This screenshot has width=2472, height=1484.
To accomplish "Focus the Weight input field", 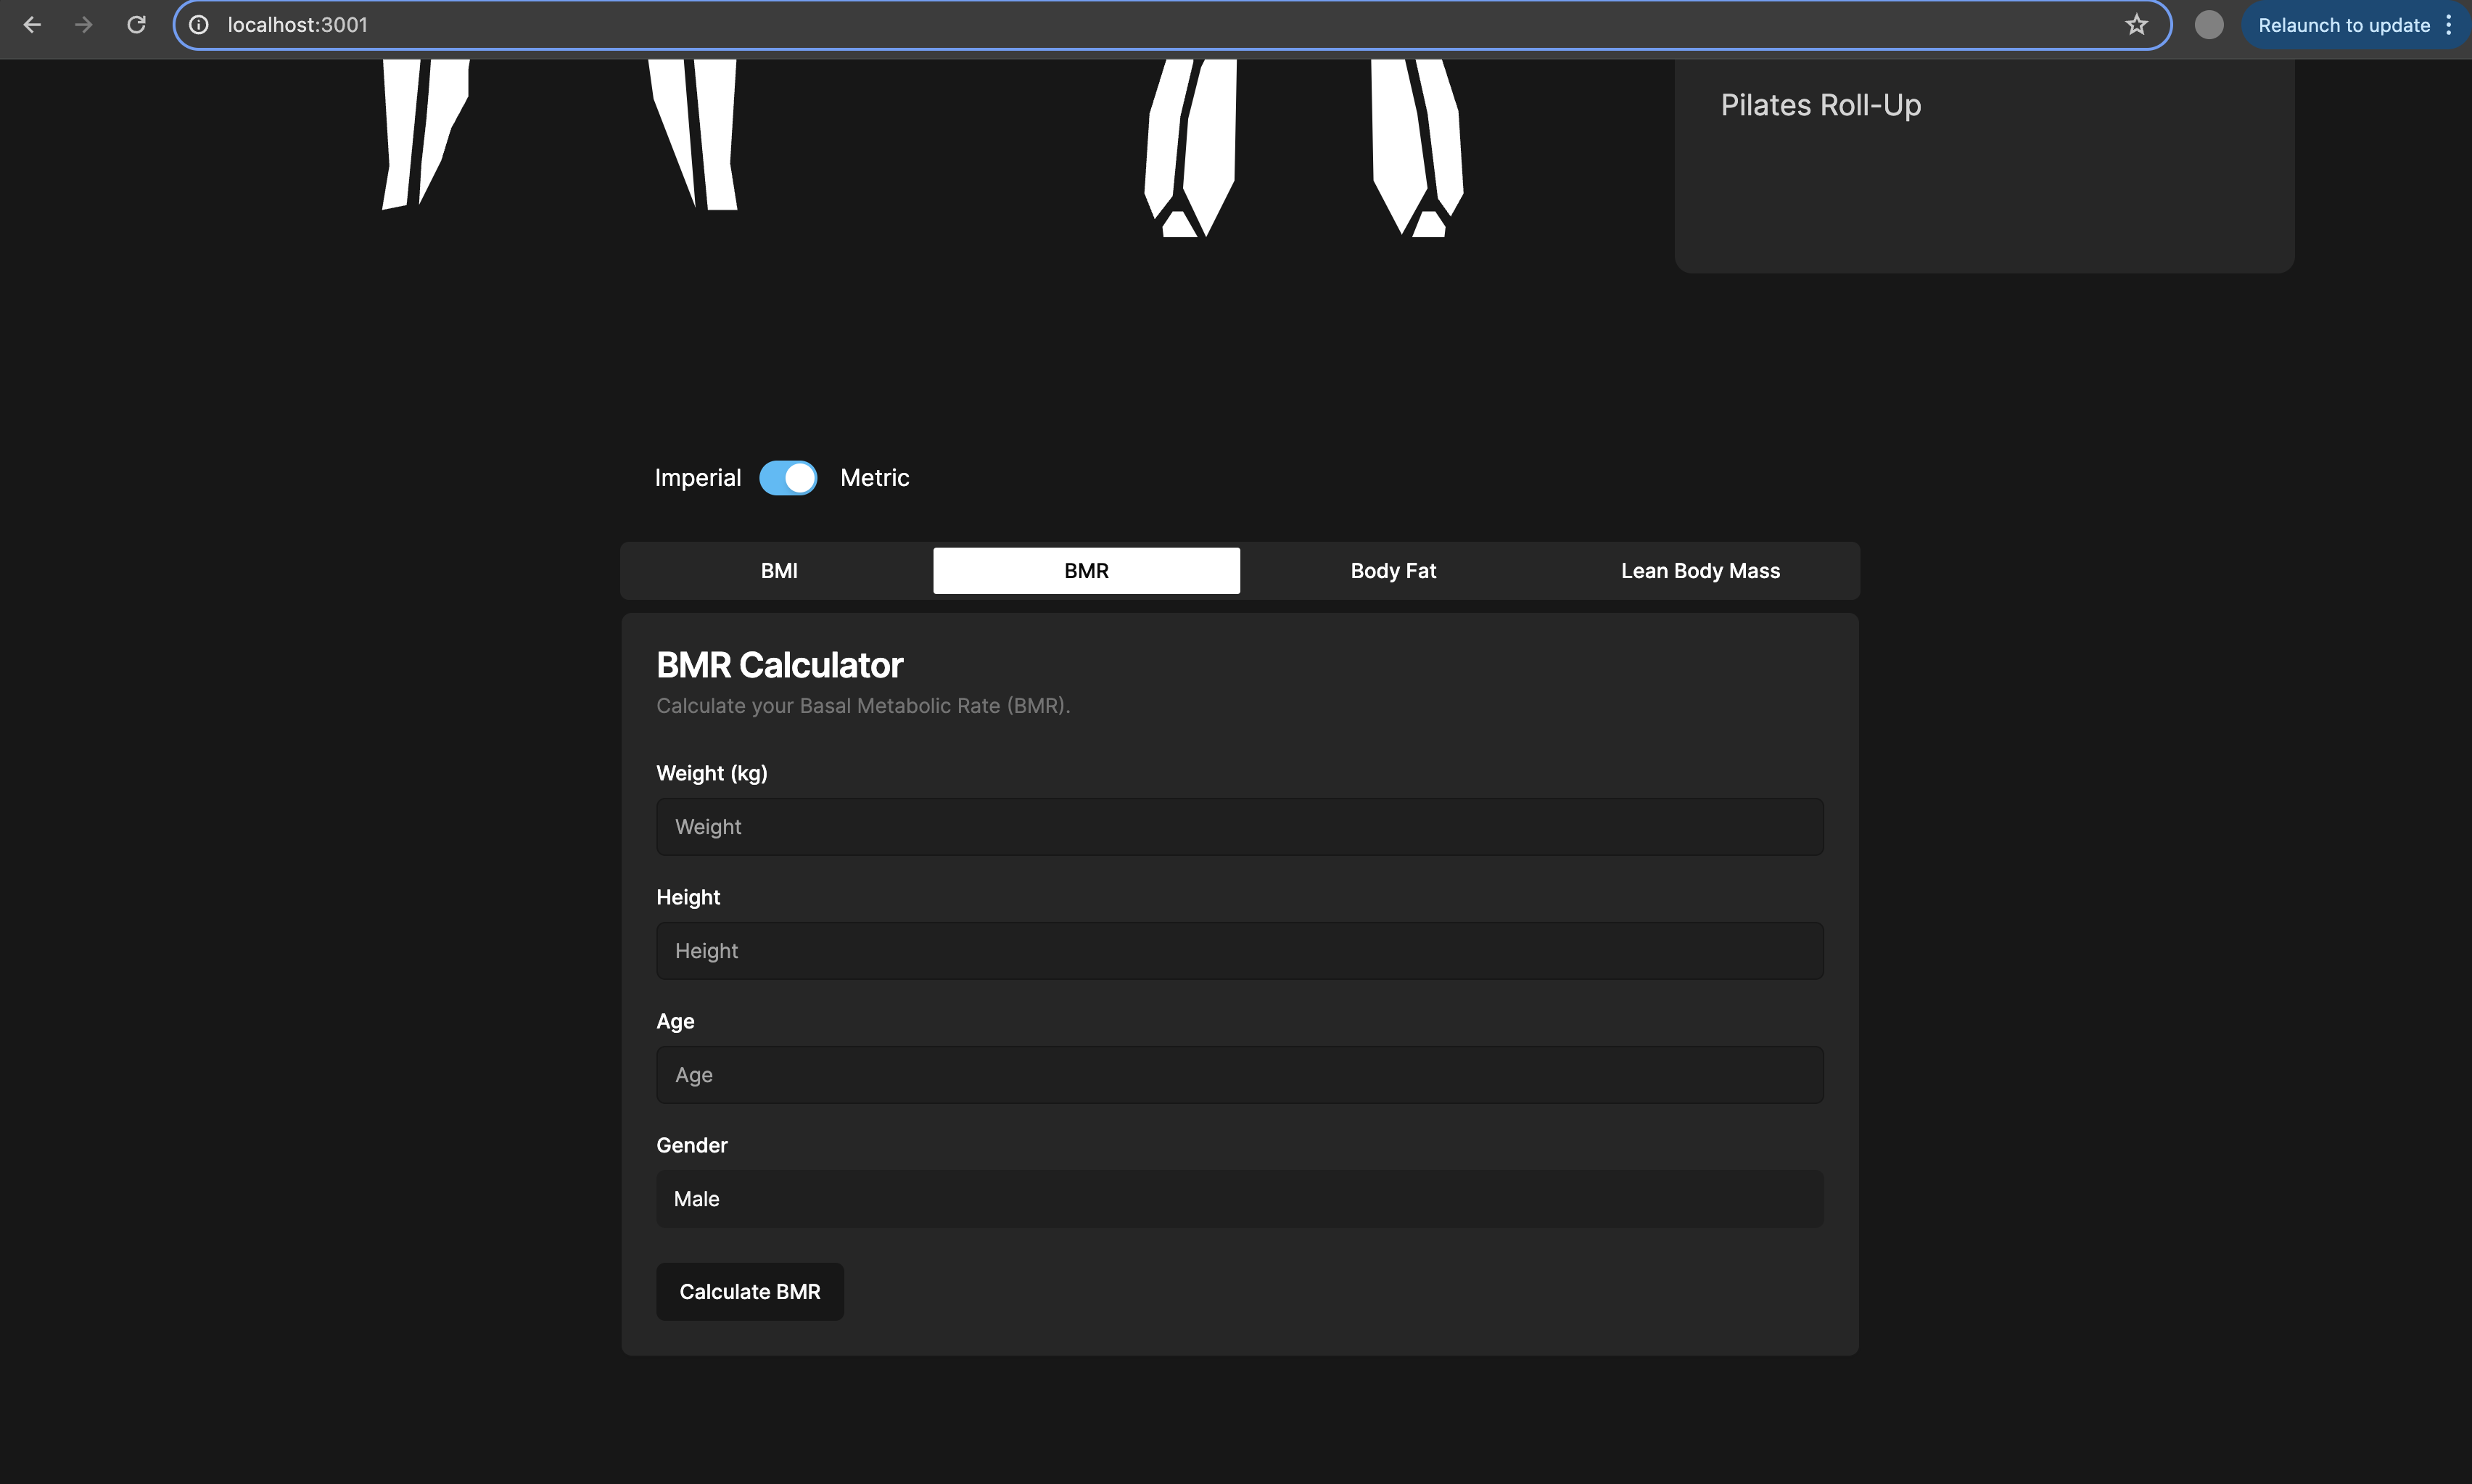I will point(1239,827).
